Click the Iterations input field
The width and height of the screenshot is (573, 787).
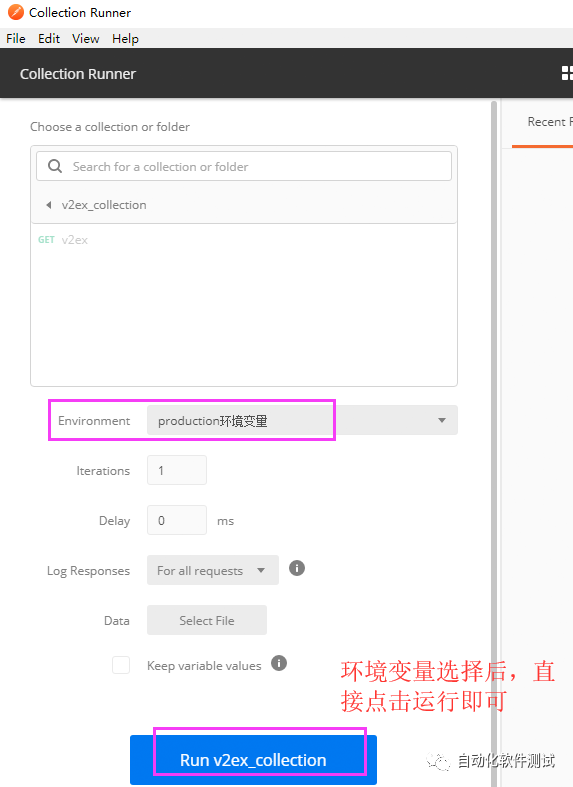[177, 470]
